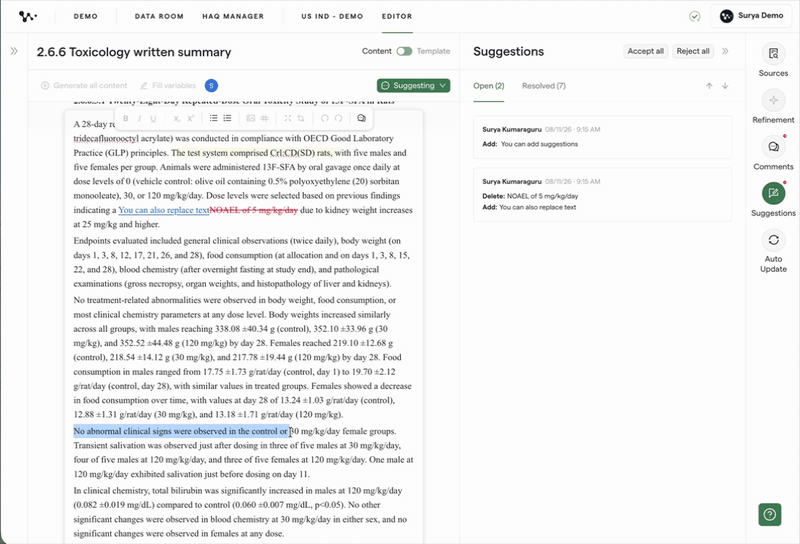
Task: Click '2.6.6 Toxicology written summary' title
Action: coord(134,52)
